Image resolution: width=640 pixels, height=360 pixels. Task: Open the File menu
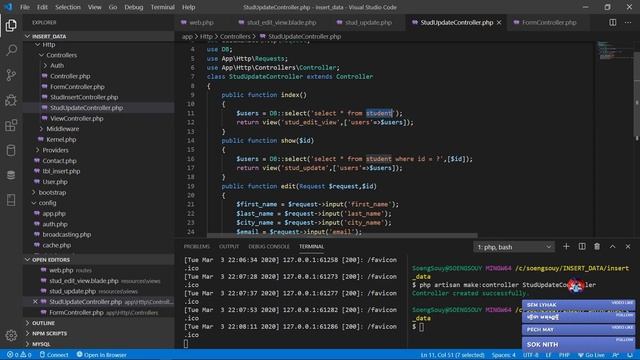click(x=25, y=7)
